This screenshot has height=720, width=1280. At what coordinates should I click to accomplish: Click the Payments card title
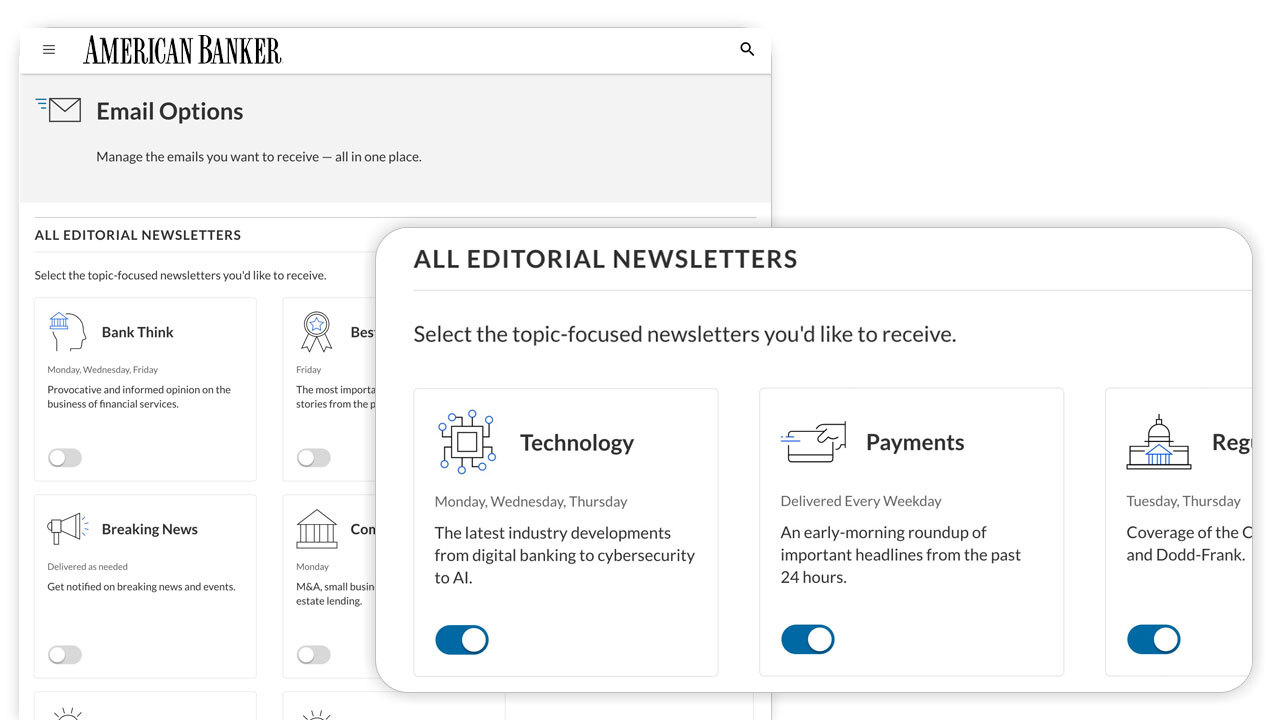915,442
